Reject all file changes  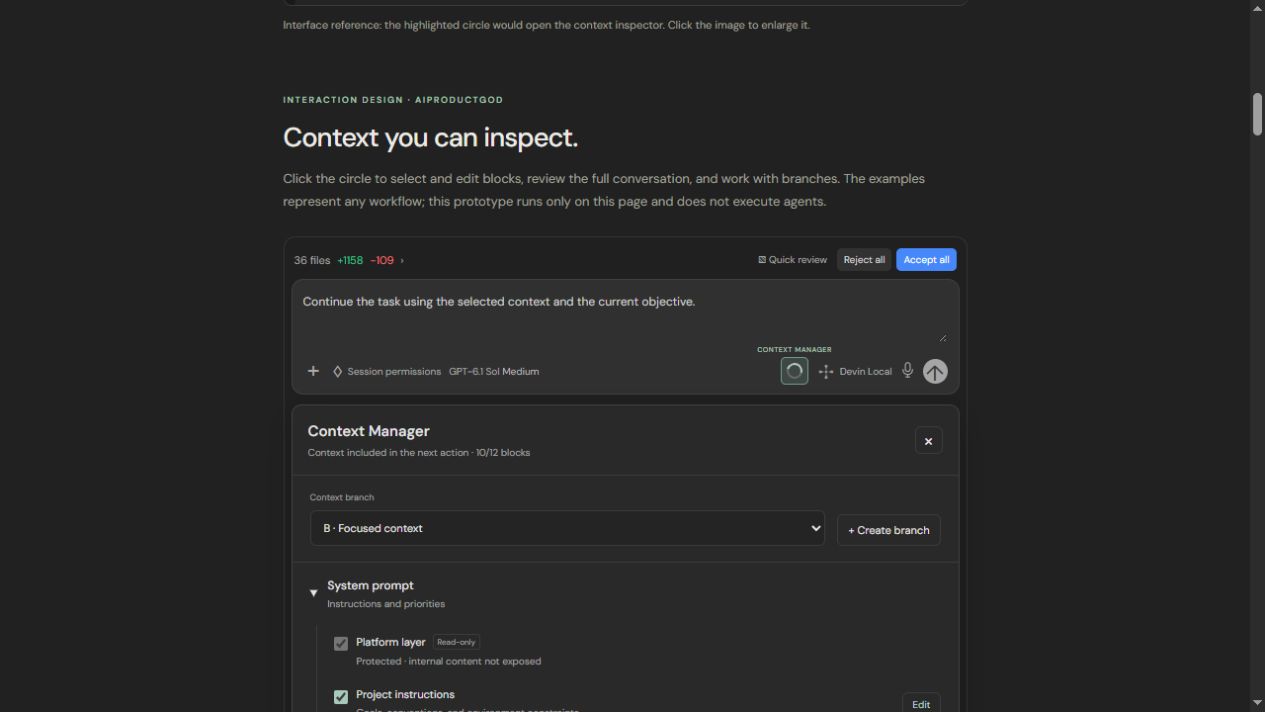[x=864, y=260]
